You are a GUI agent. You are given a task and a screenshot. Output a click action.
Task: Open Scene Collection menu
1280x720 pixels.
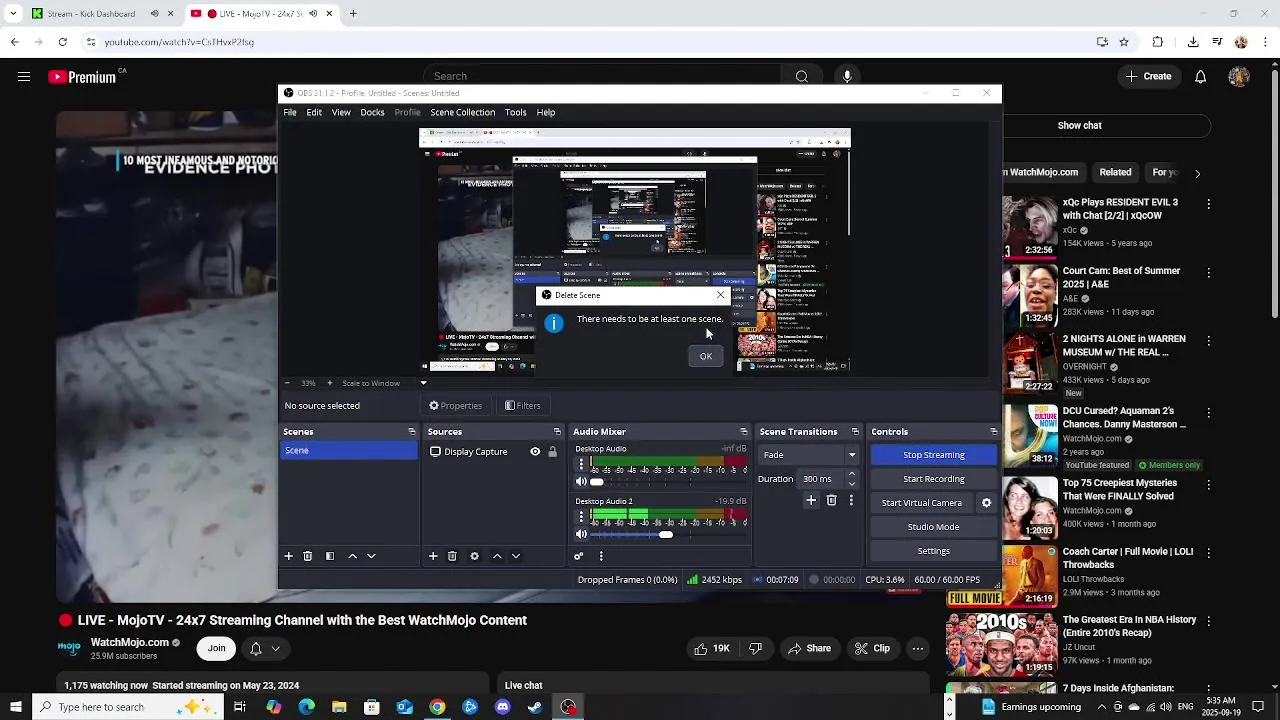[x=462, y=112]
